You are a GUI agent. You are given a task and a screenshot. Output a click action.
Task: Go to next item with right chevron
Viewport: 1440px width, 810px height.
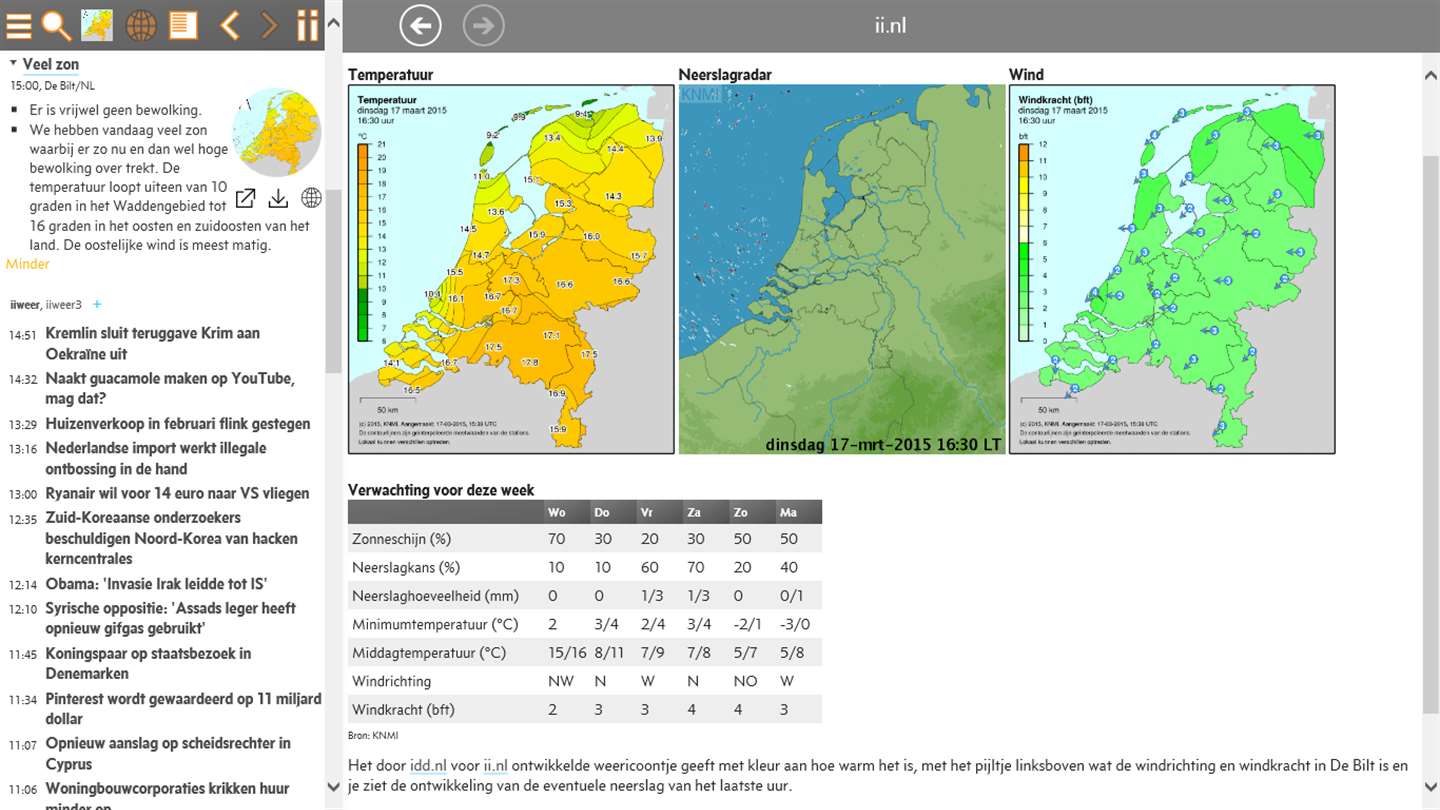coord(269,25)
